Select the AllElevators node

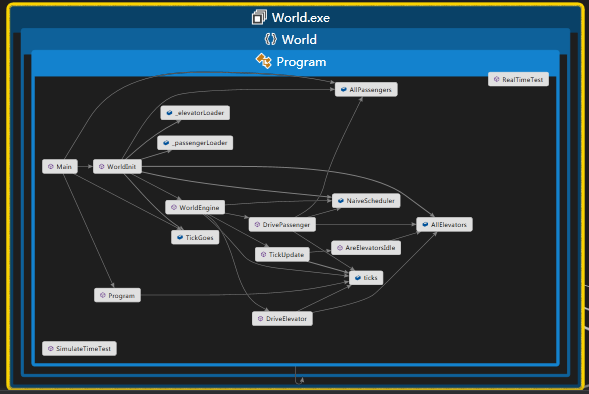click(x=444, y=225)
